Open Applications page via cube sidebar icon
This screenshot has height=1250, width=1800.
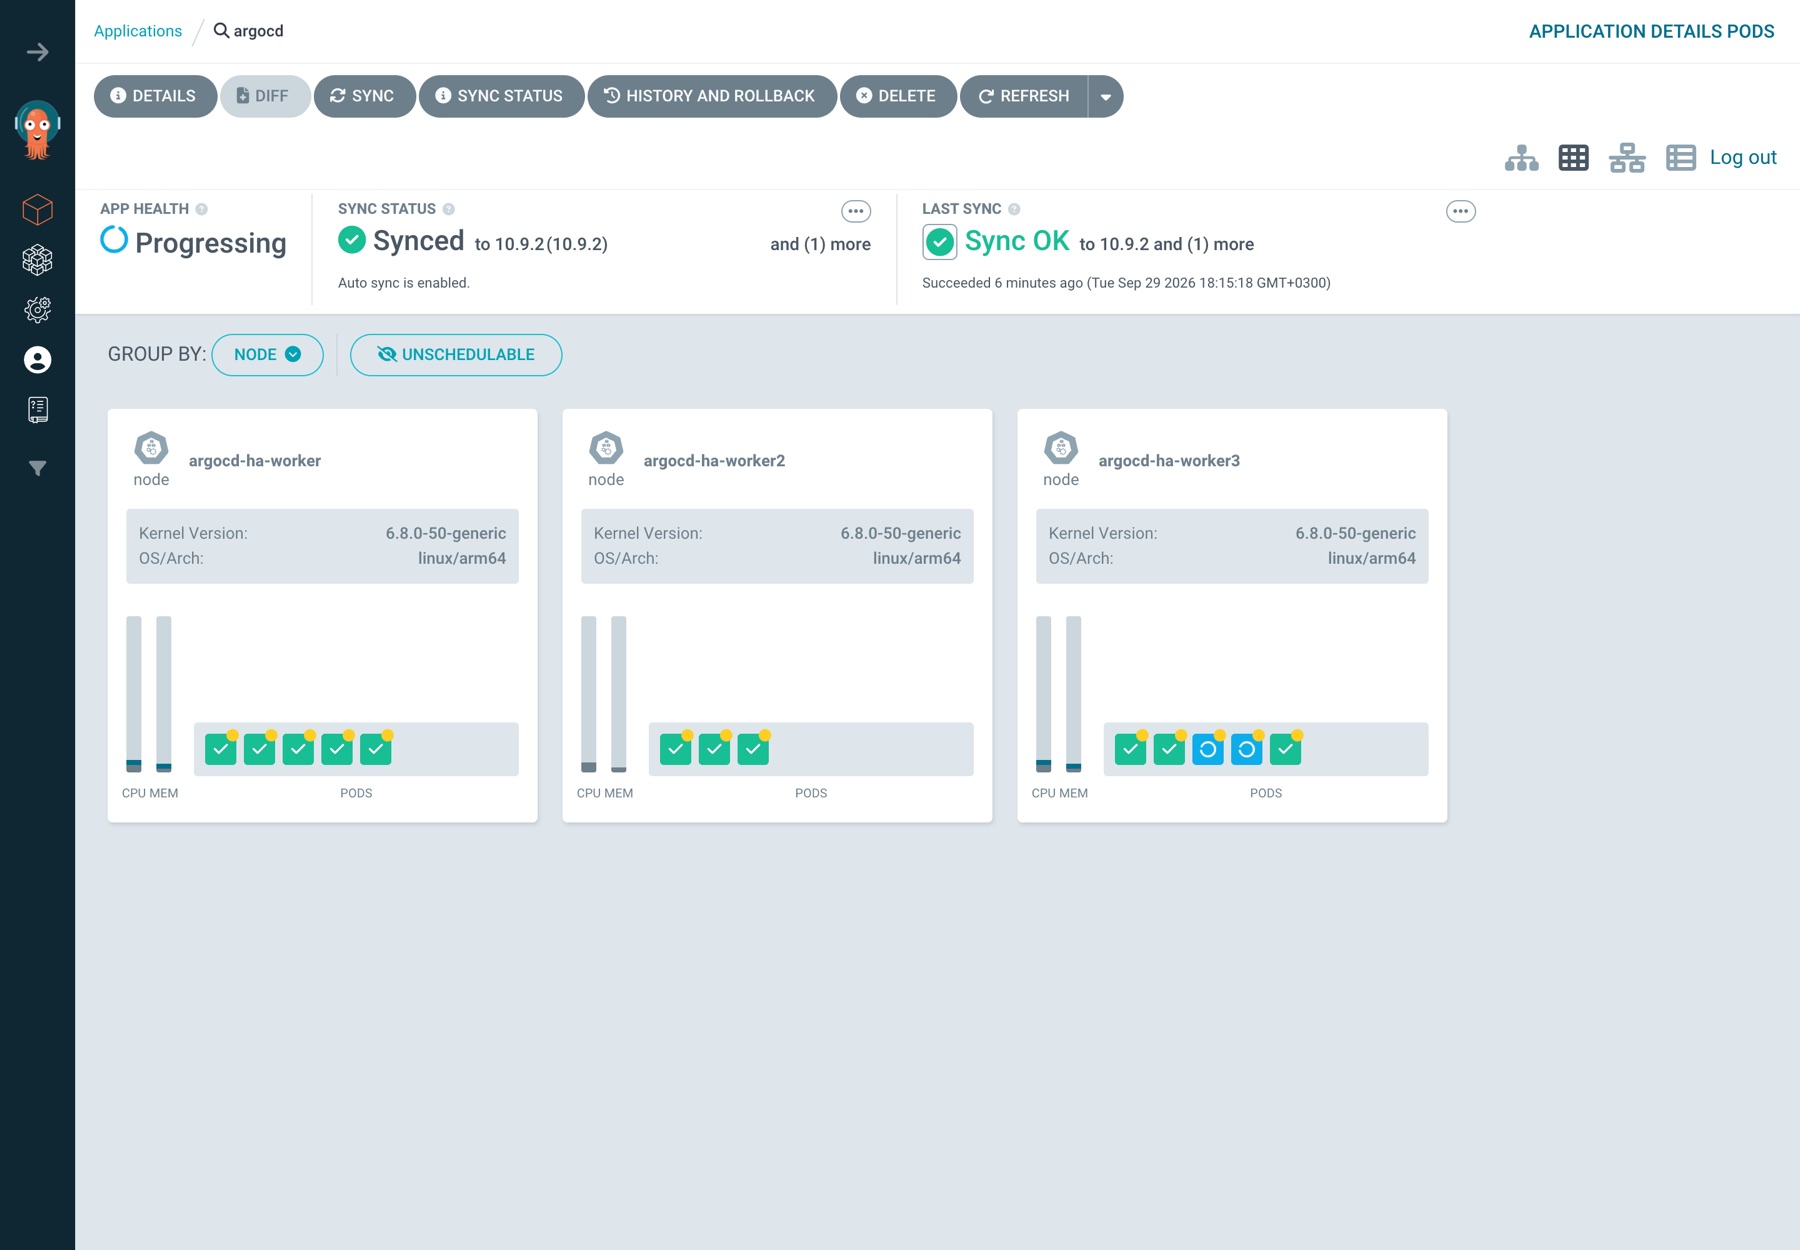coord(37,210)
